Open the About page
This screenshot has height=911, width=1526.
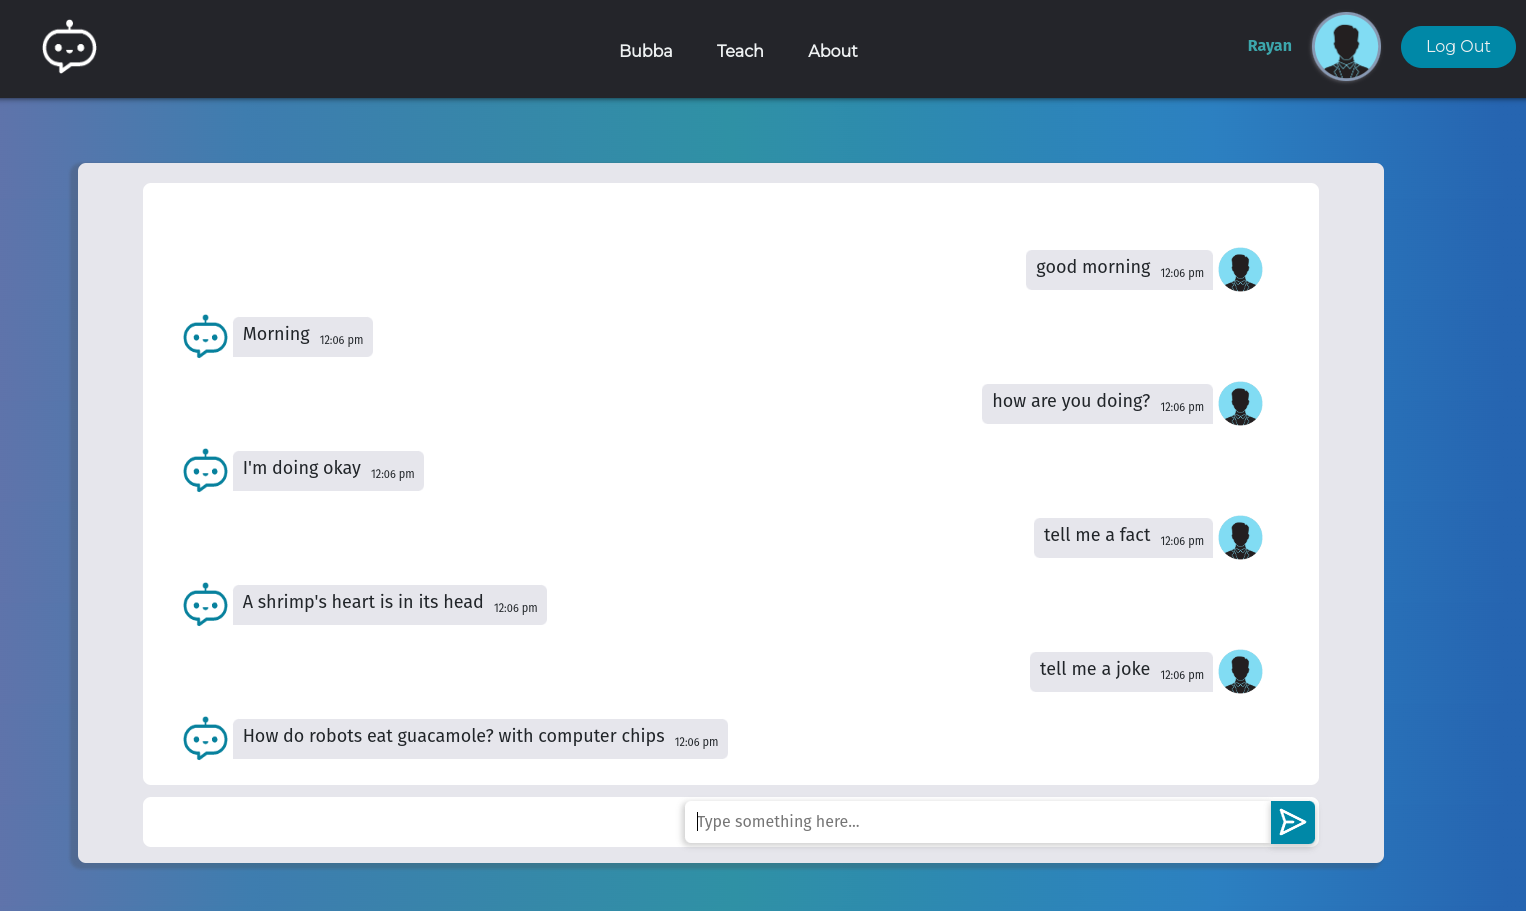832,51
